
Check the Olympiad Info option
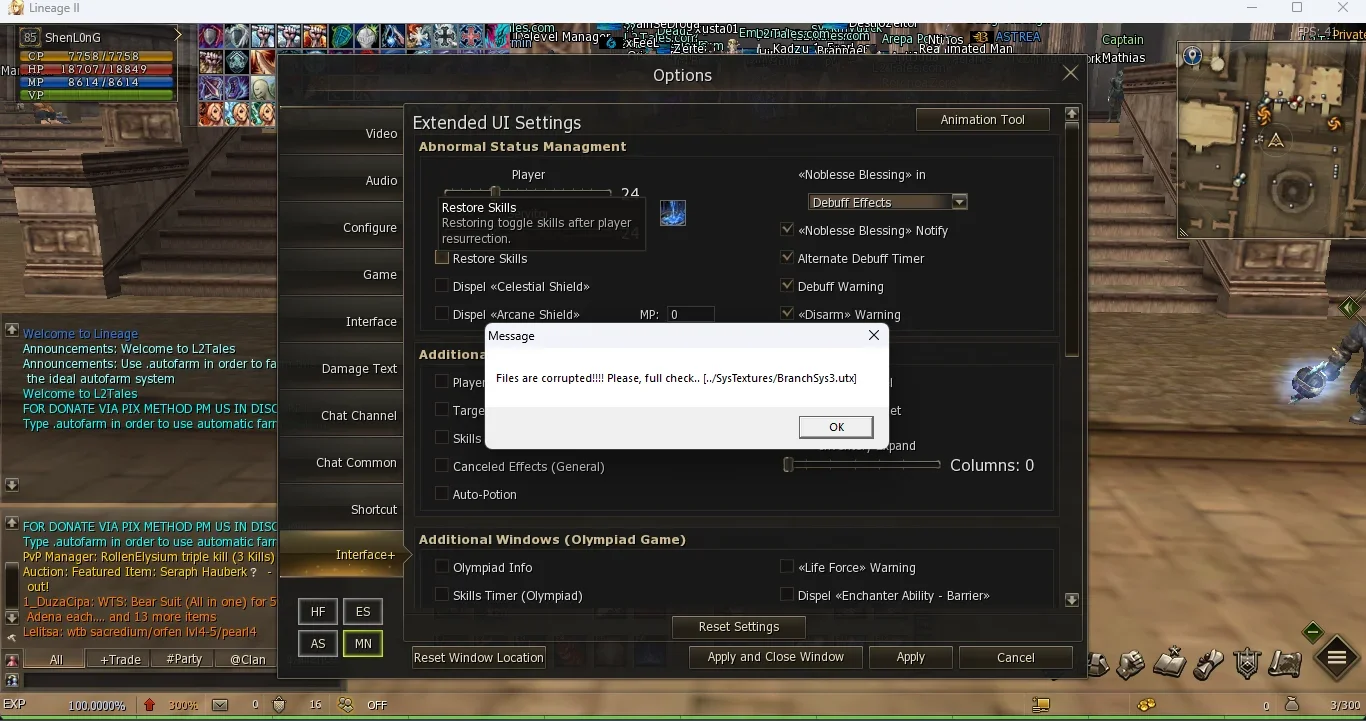point(442,567)
